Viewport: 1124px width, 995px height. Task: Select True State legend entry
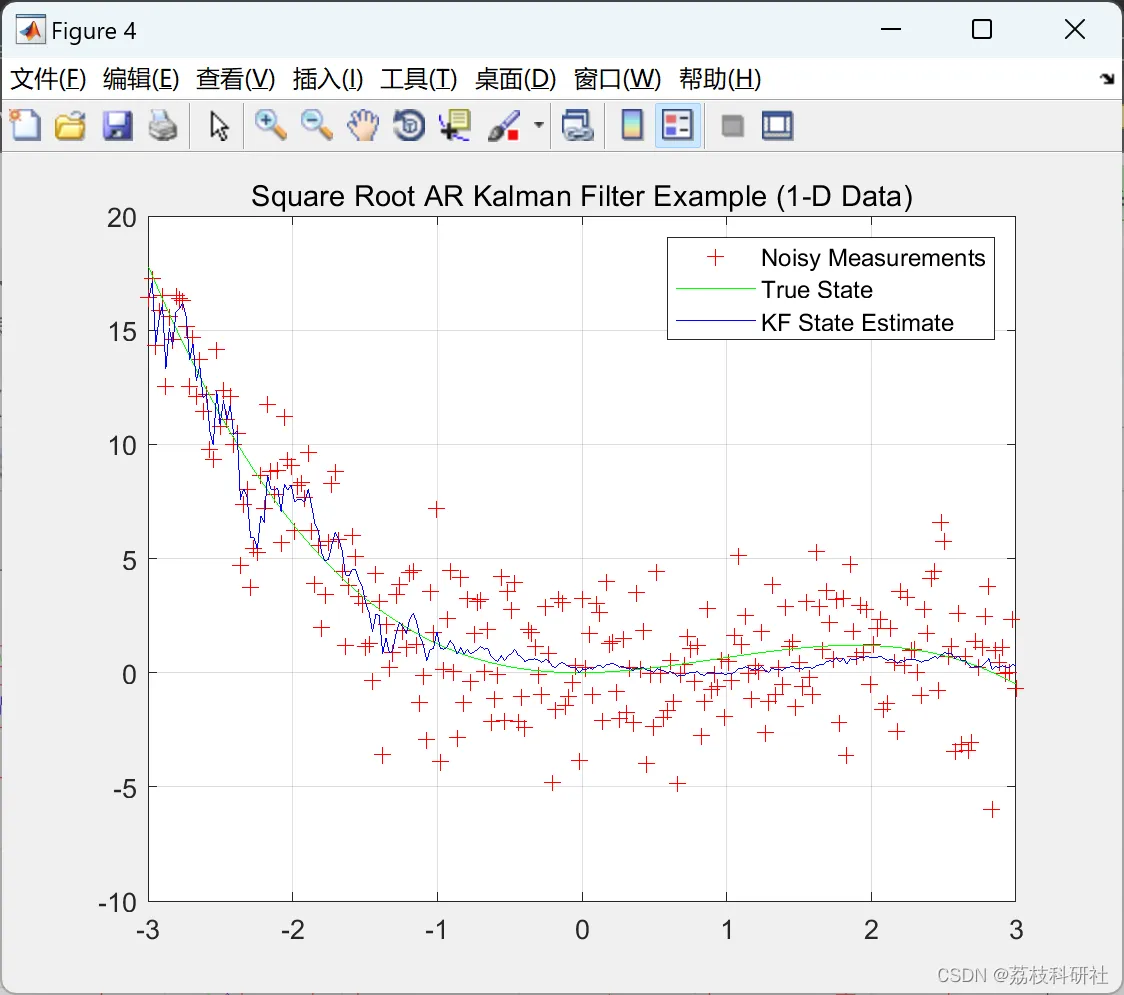[816, 290]
